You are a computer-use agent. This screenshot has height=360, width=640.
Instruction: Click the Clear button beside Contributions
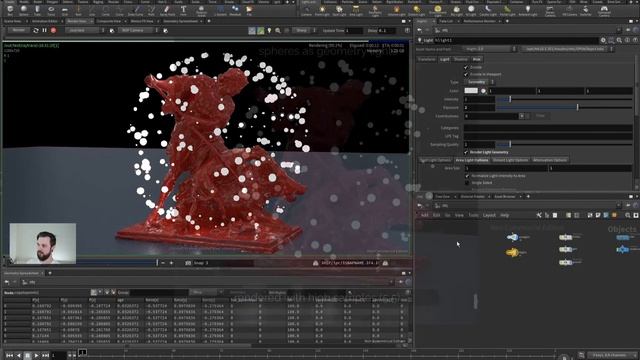coord(540,116)
